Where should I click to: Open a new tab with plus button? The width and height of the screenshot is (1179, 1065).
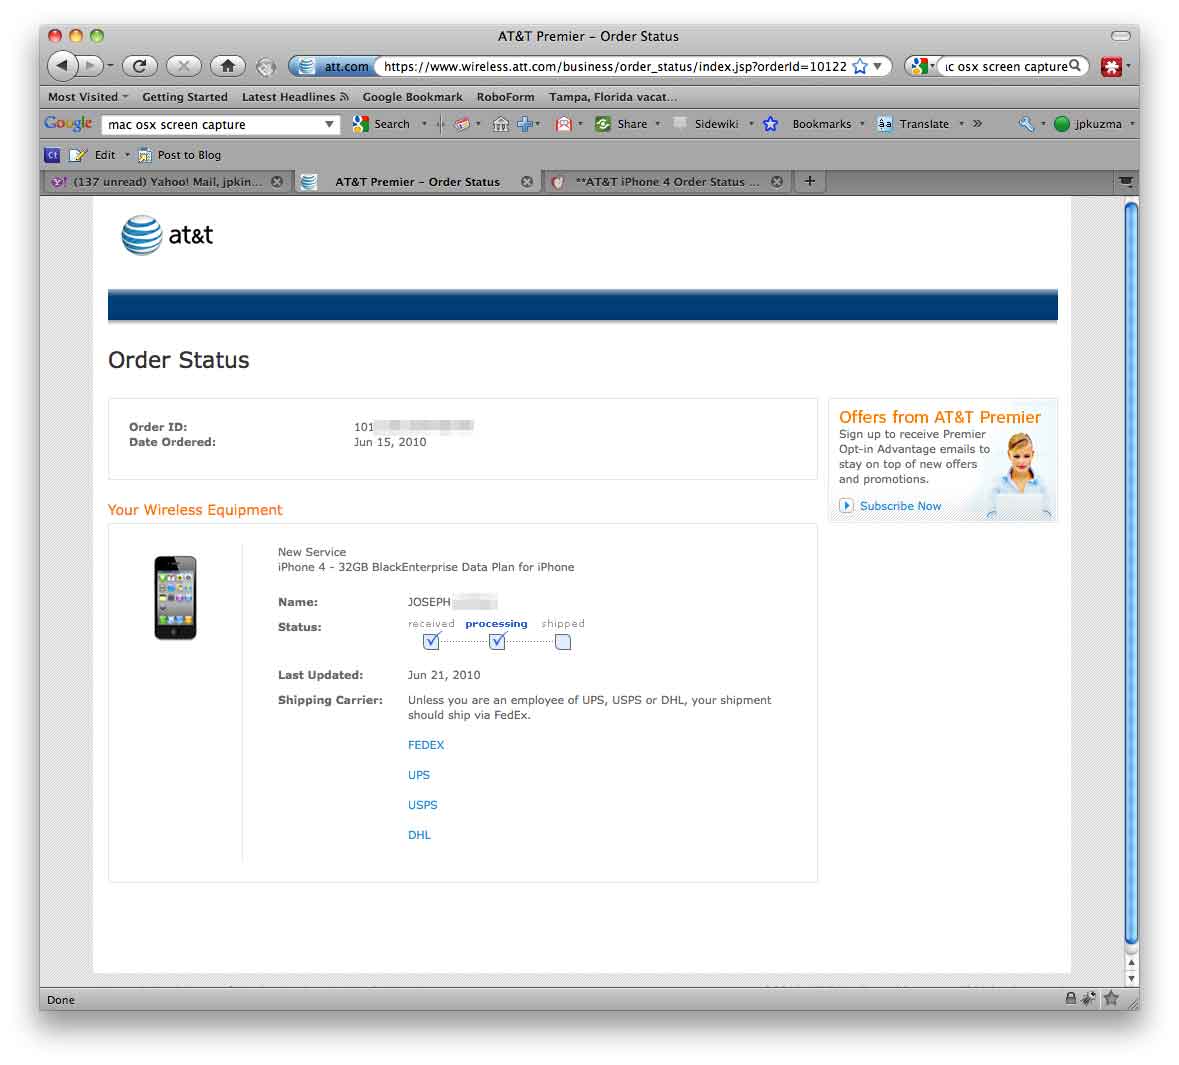coord(809,181)
